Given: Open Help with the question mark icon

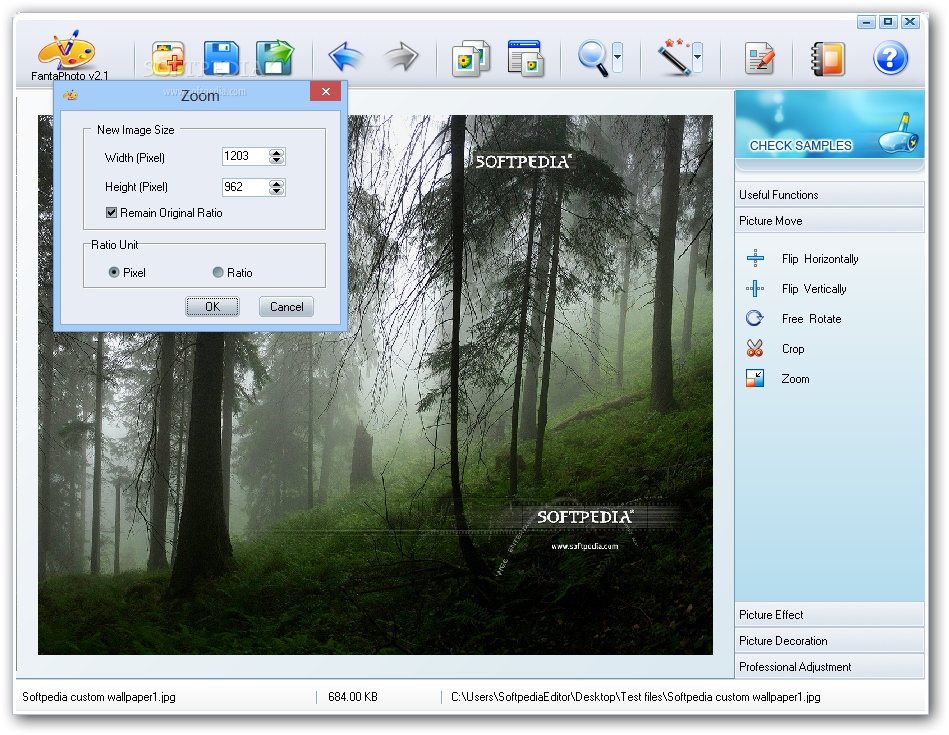Looking at the screenshot, I should pyautogui.click(x=890, y=58).
